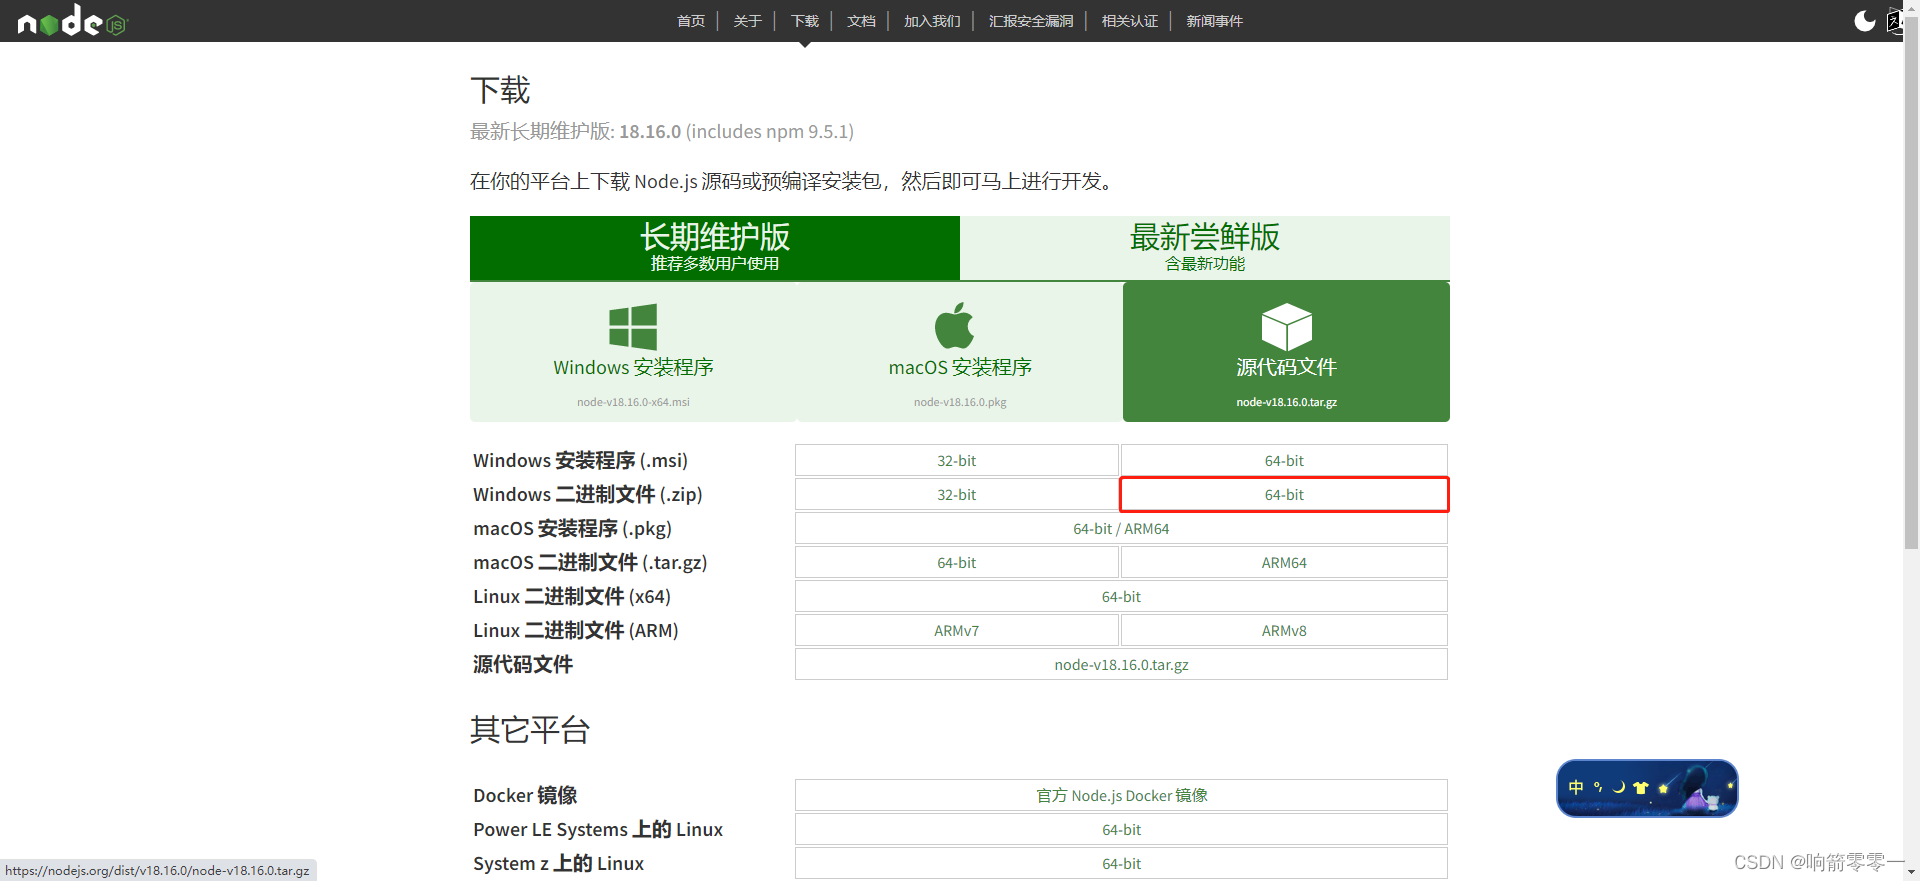Open 新闻事件 in navigation
1920x881 pixels.
1215,21
